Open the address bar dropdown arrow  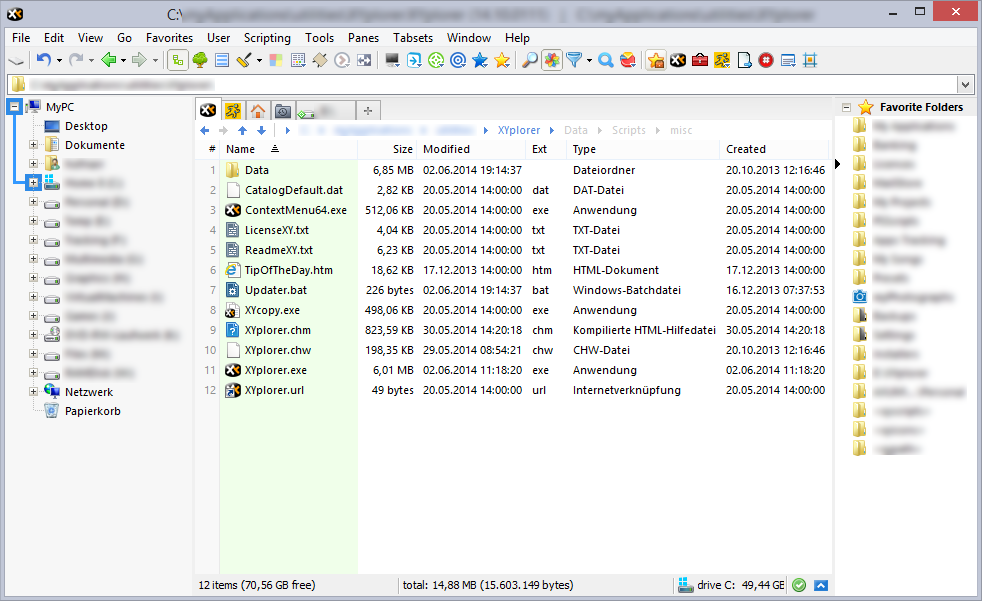tap(966, 84)
